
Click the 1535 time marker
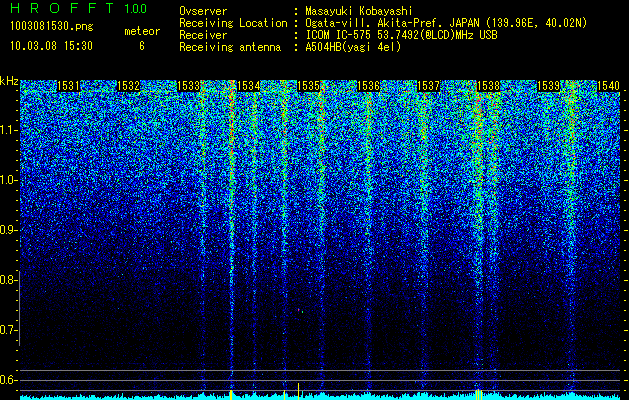(308, 86)
